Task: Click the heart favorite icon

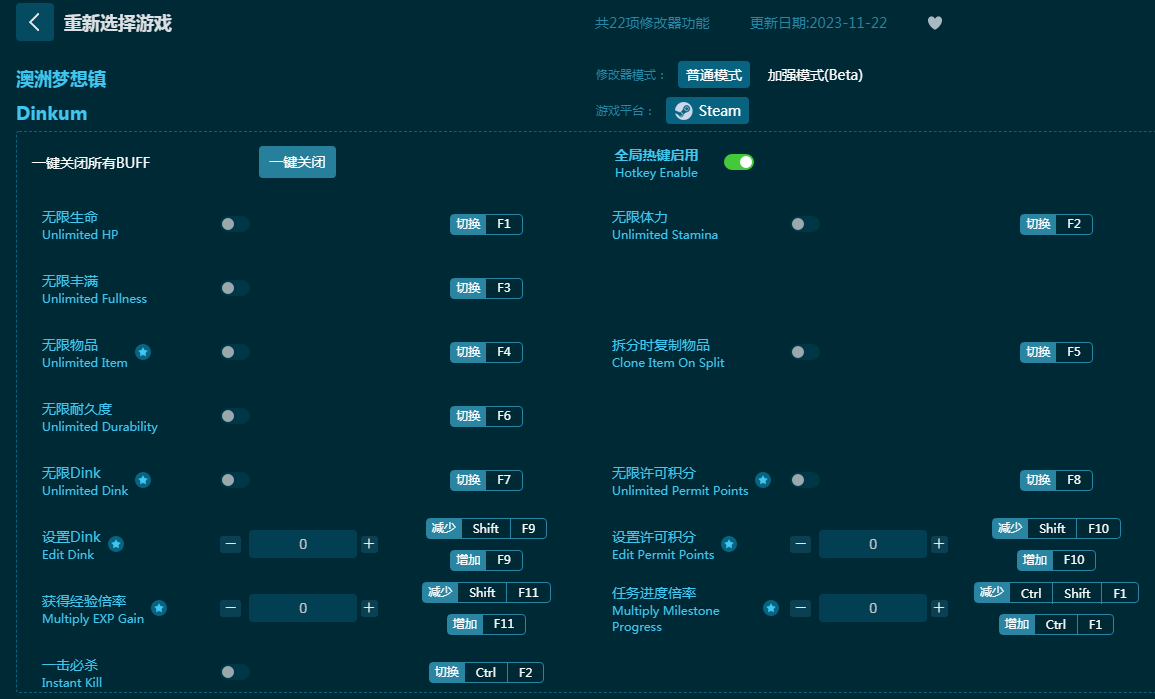Action: [x=935, y=23]
